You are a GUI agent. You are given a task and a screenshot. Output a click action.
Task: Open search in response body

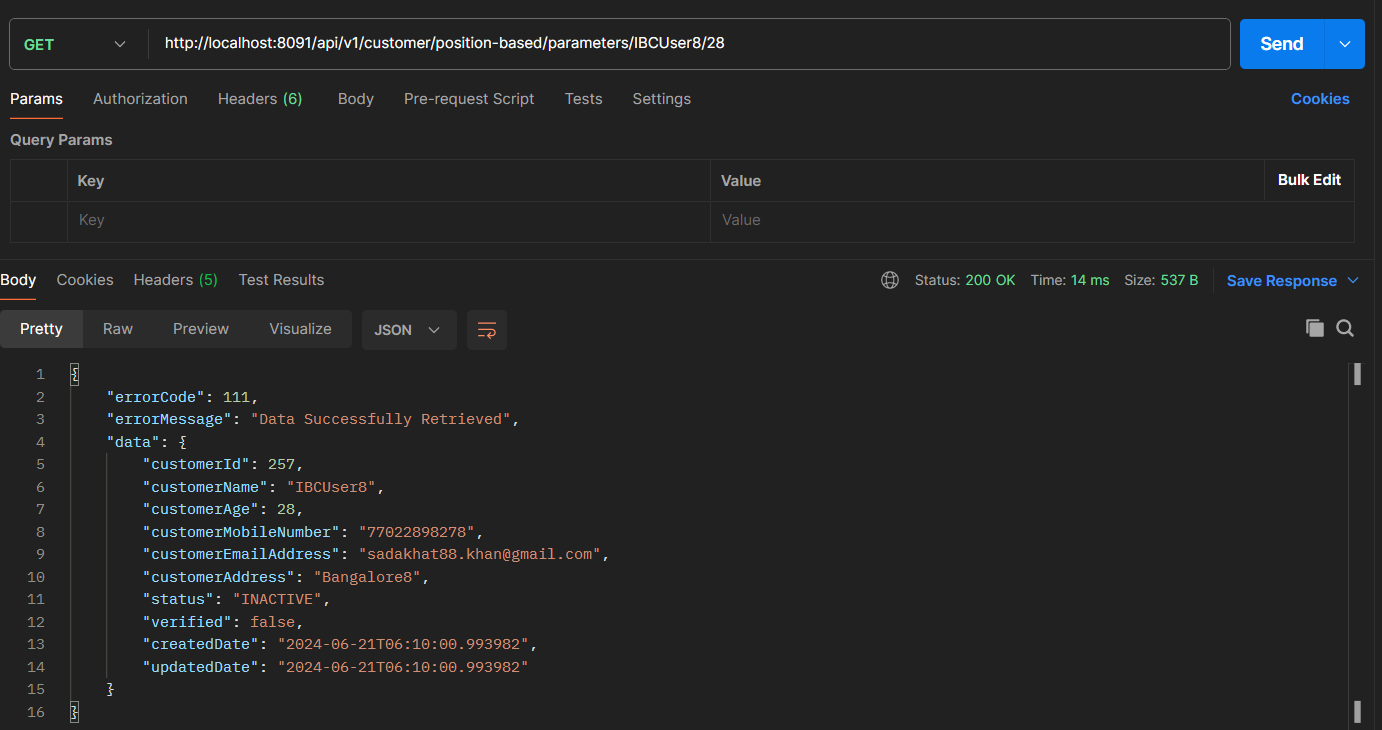[1345, 328]
